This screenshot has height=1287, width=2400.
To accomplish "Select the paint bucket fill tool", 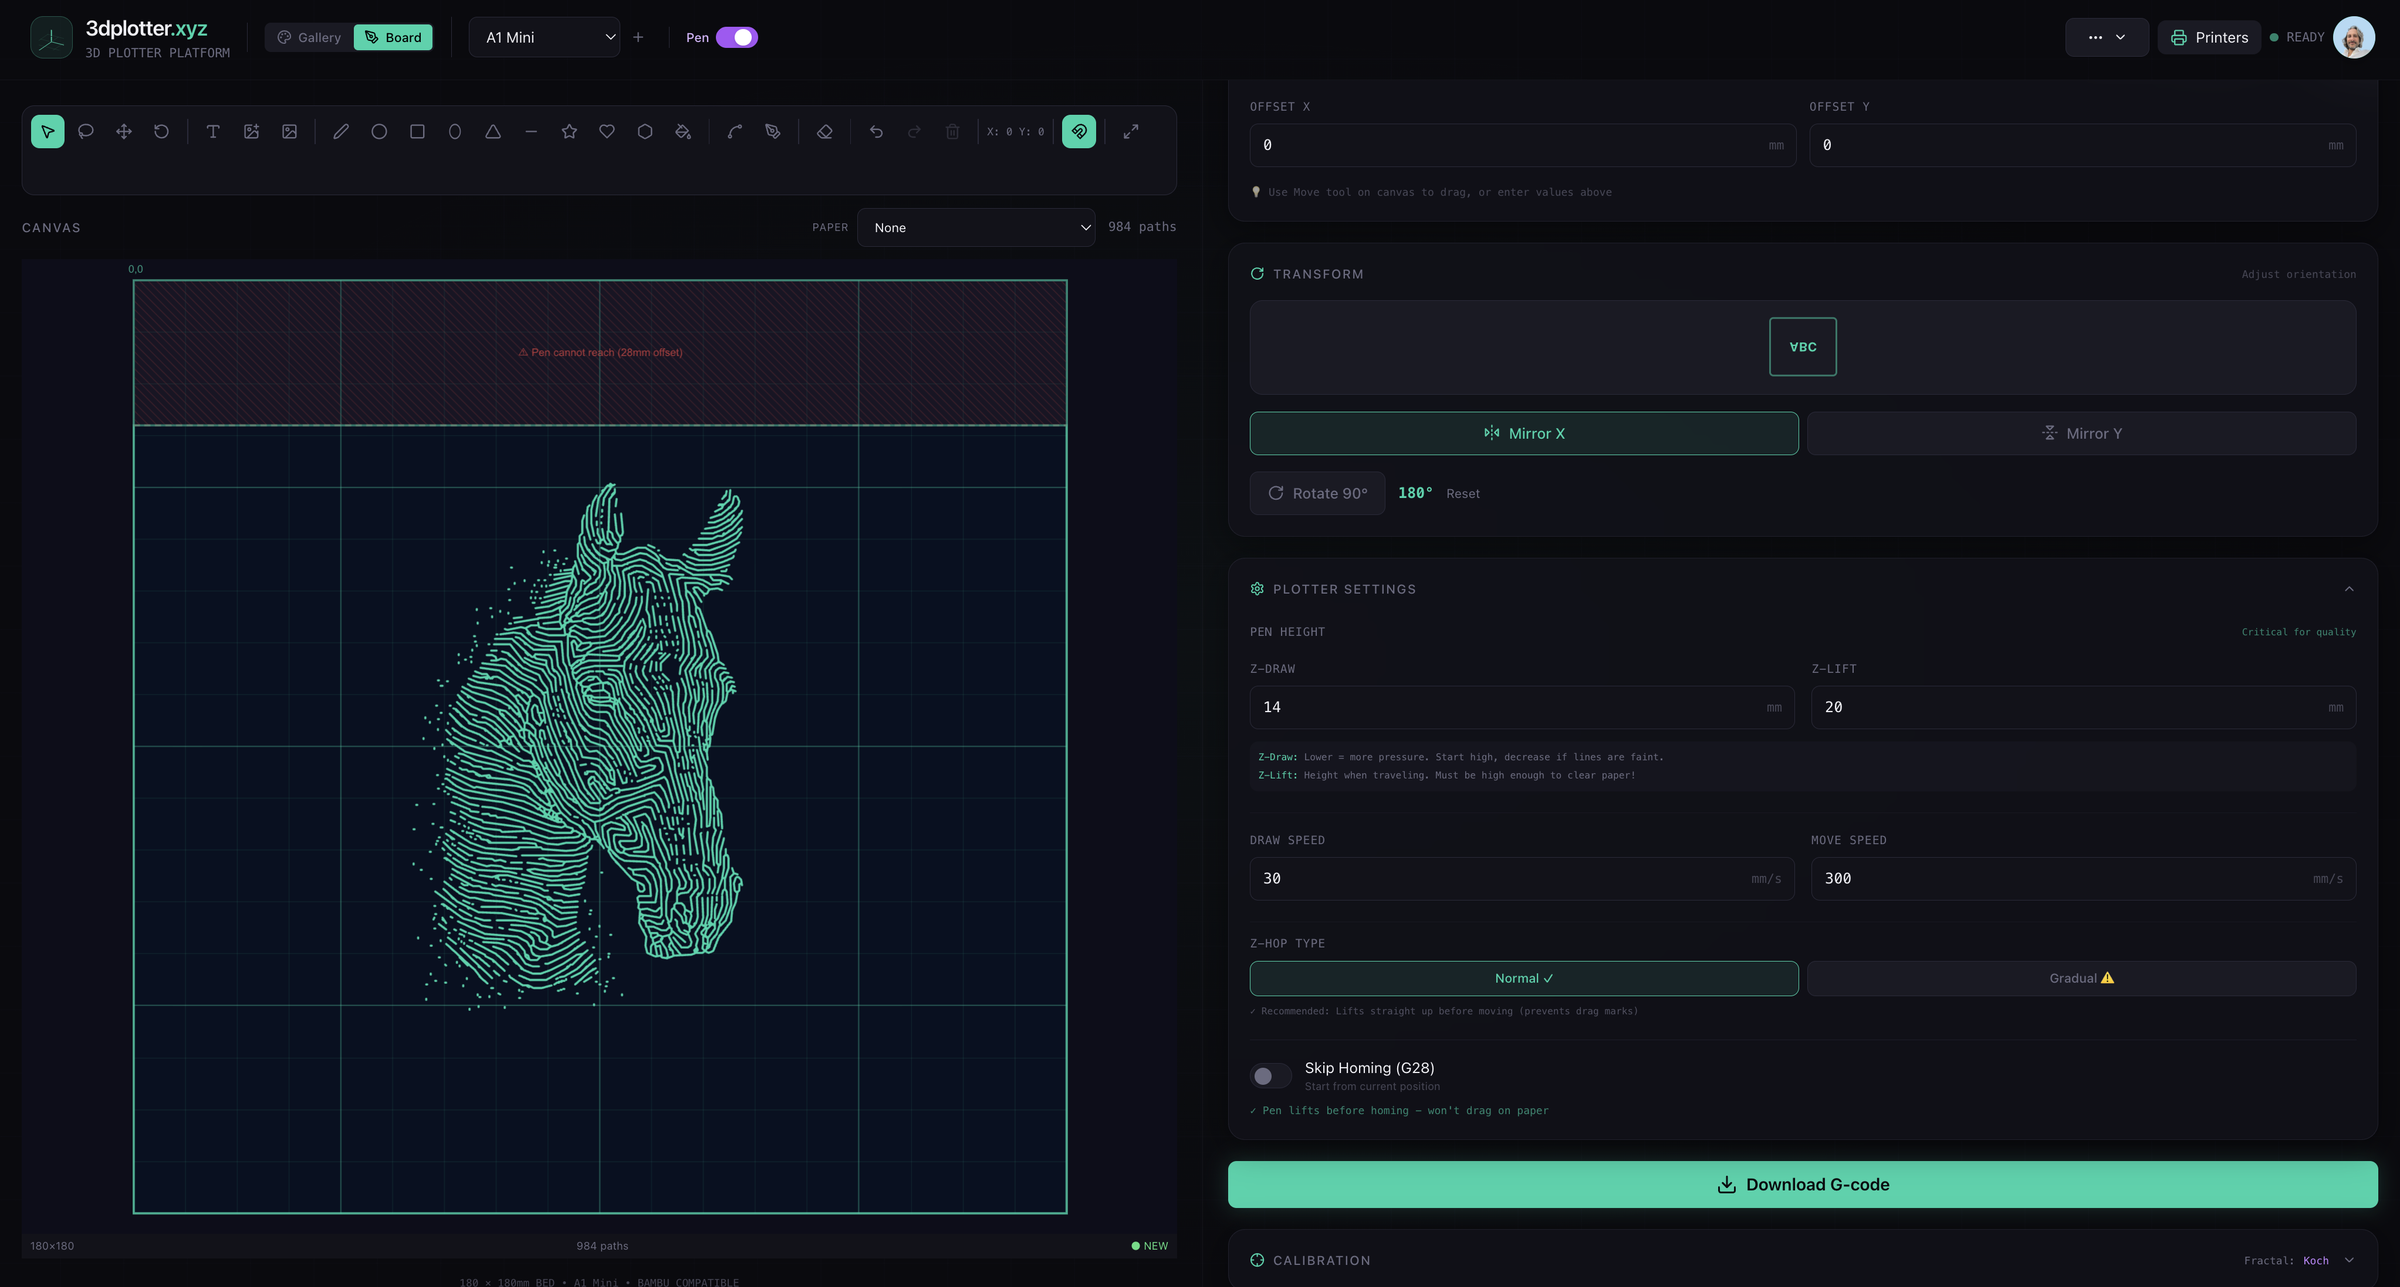I will 683,132.
